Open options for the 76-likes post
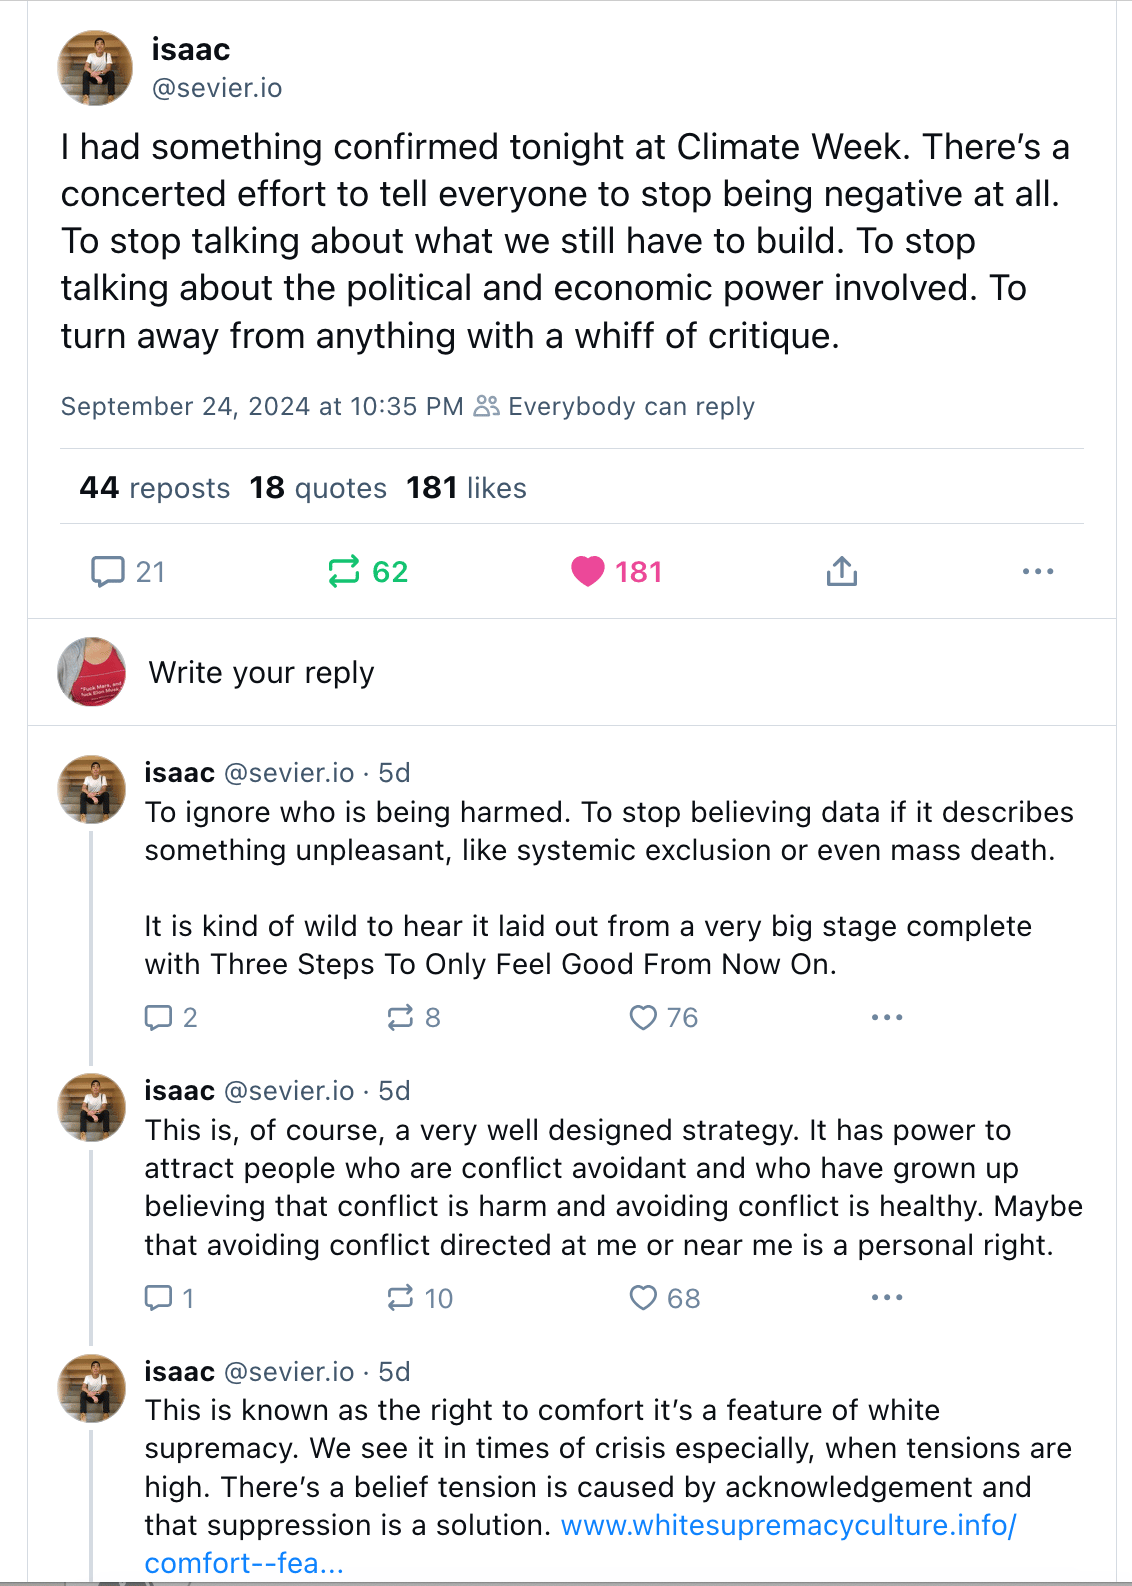This screenshot has height=1586, width=1132. 887,1017
